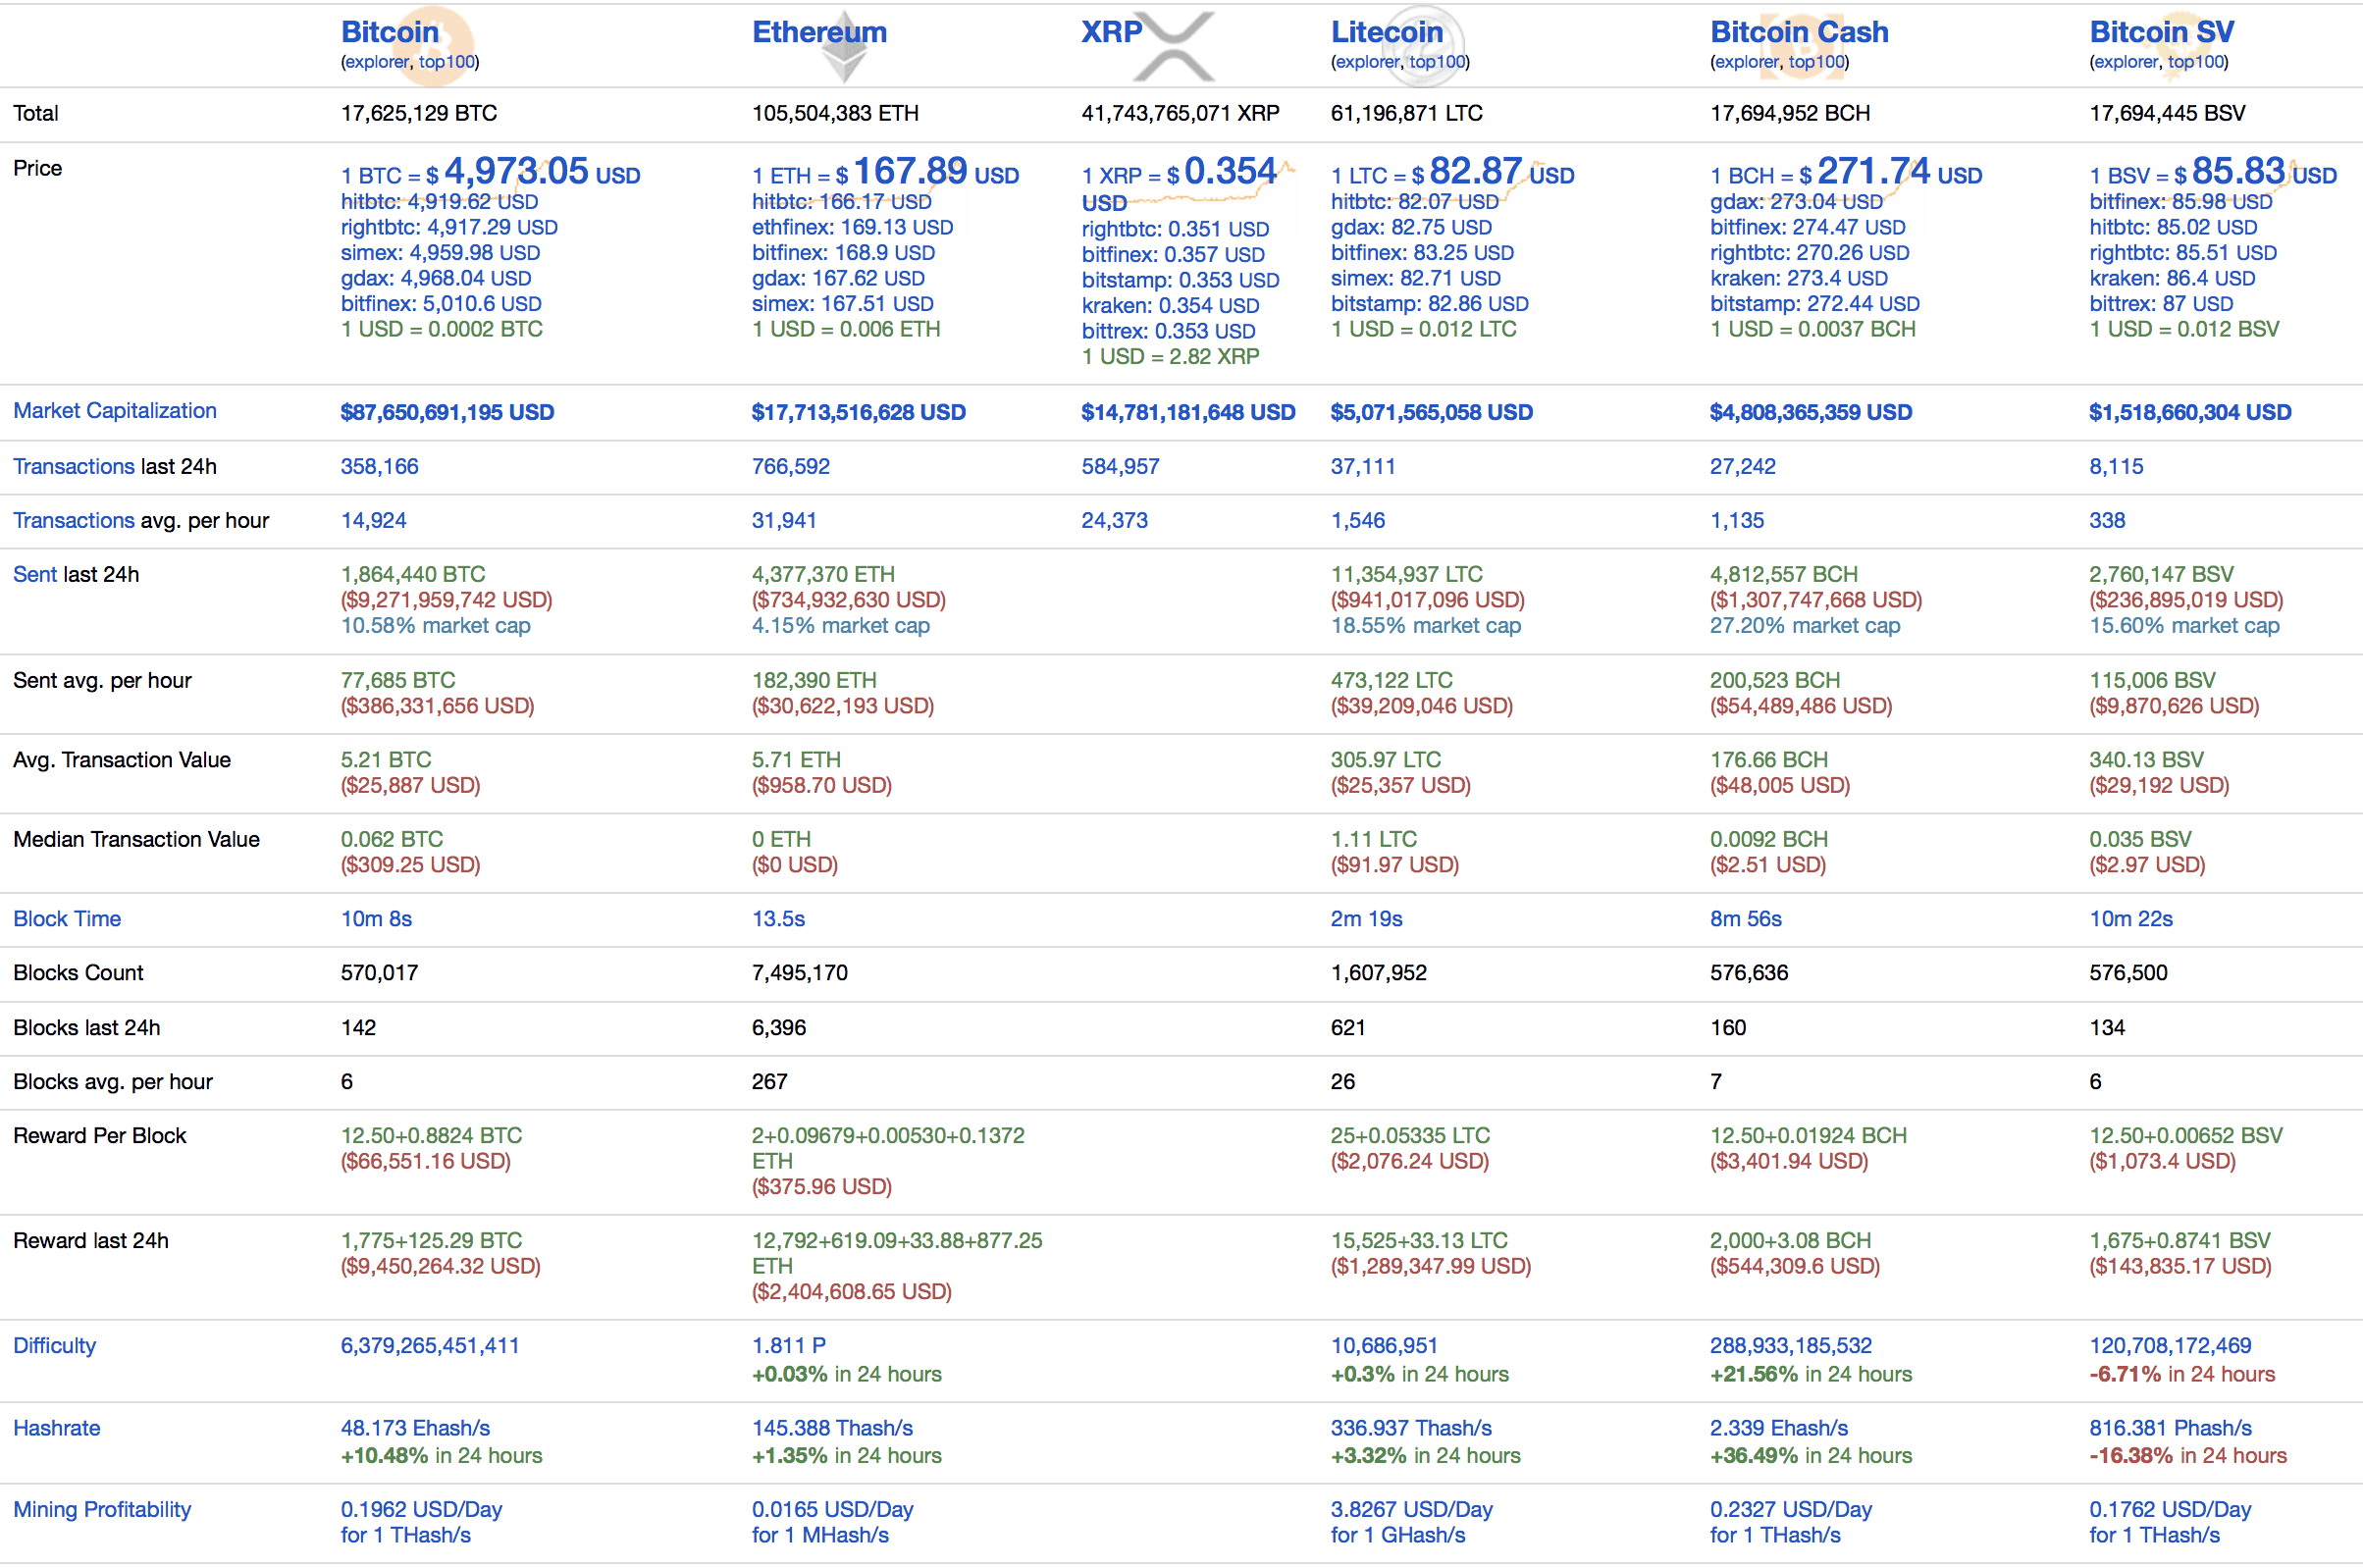Click the Ethereum diamond logo icon
2363x1568 pixels.
click(846, 47)
